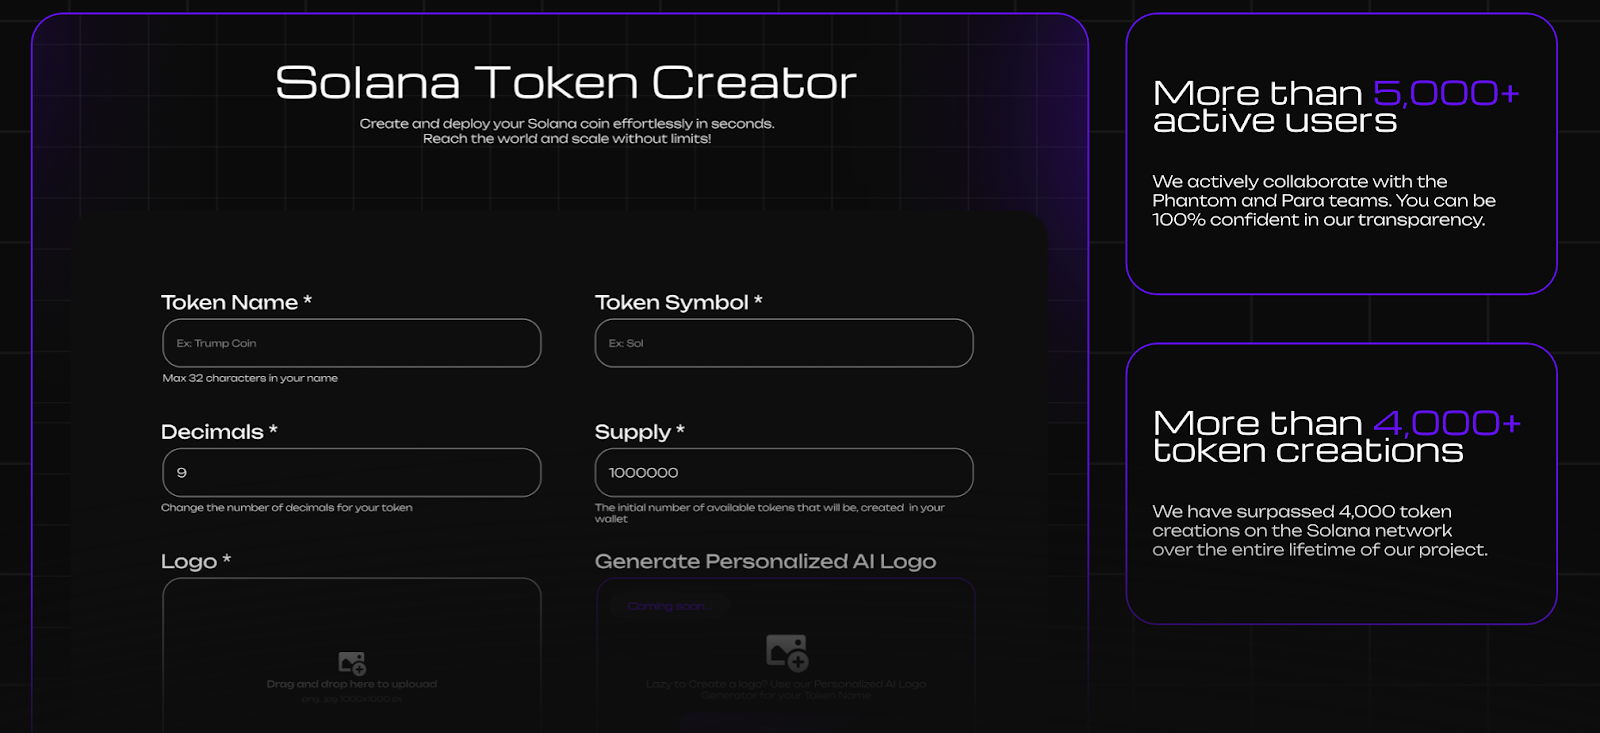
Task: Click the "Generate Personalized AI Logo" heading
Action: pyautogui.click(x=765, y=561)
